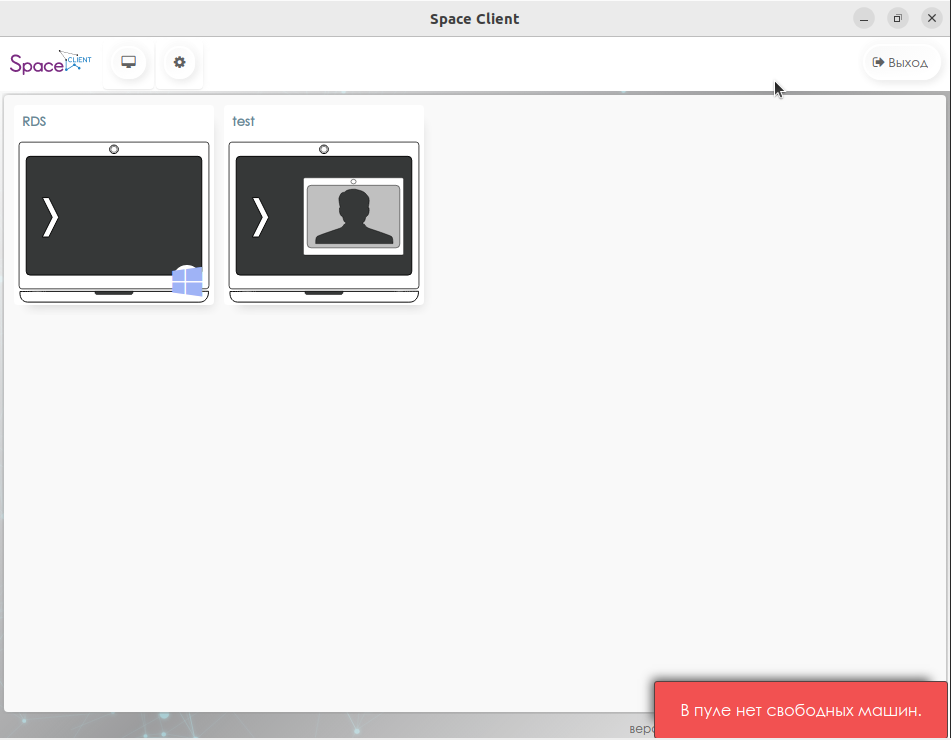
Task: Click the white chevron on RDS laptop
Action: pos(50,217)
